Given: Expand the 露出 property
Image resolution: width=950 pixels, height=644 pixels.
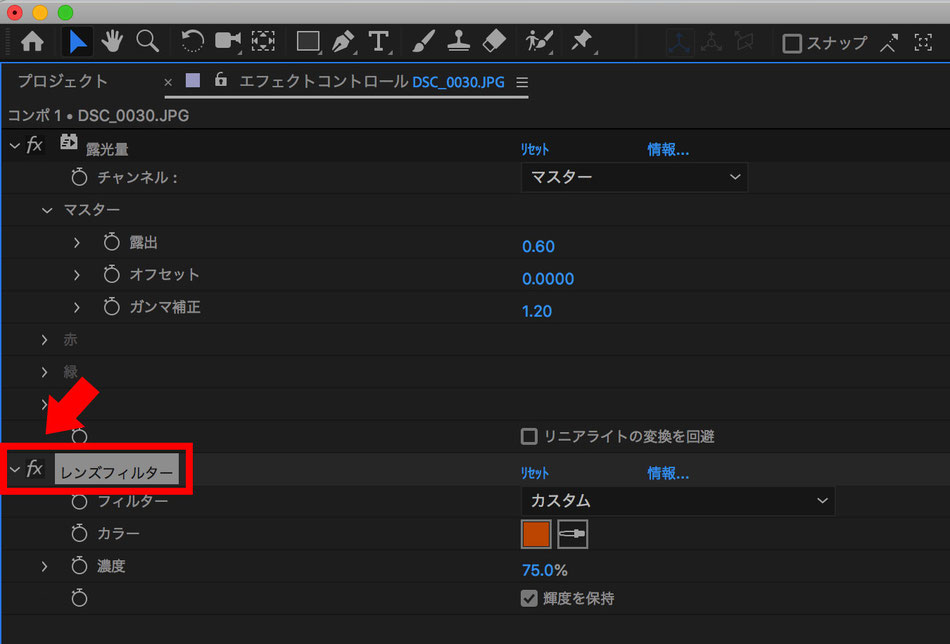Looking at the screenshot, I should (76, 242).
